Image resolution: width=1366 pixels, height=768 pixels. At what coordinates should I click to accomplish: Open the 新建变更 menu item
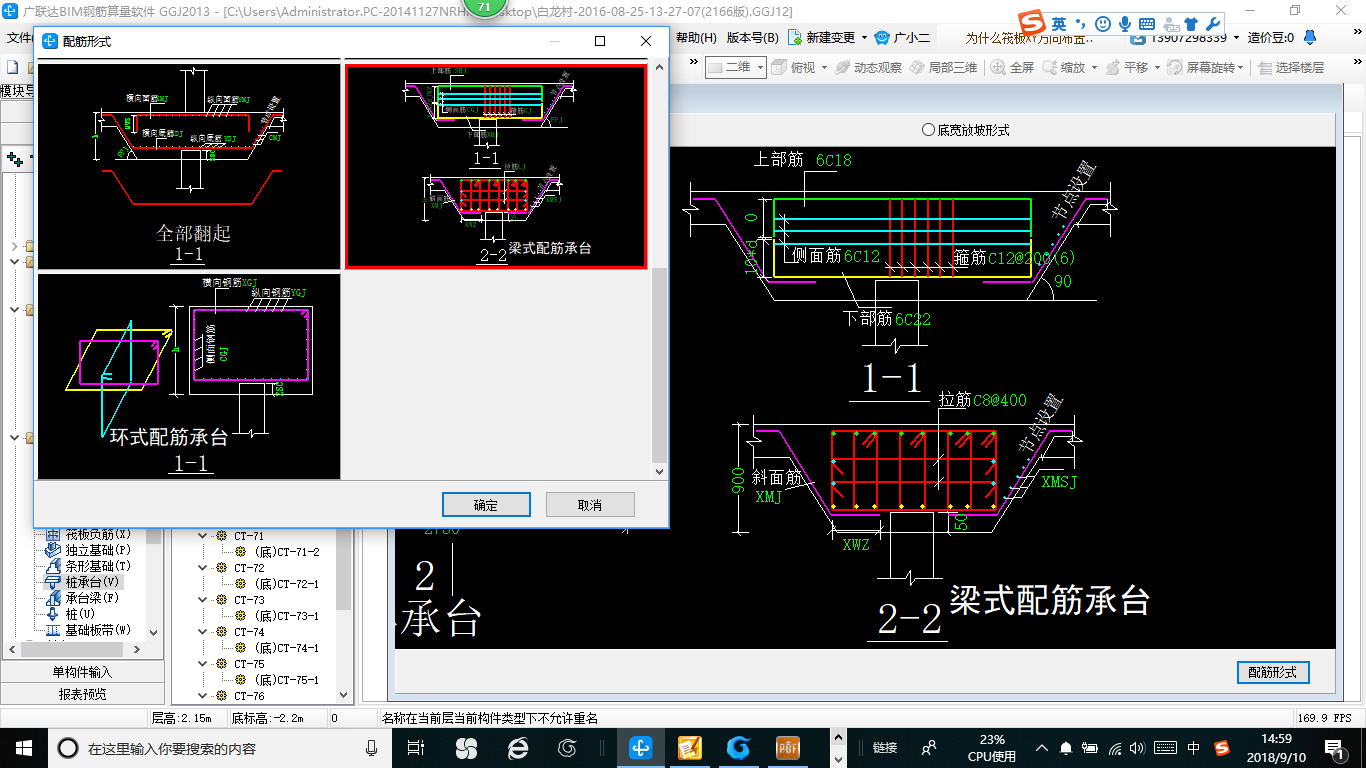(x=827, y=38)
